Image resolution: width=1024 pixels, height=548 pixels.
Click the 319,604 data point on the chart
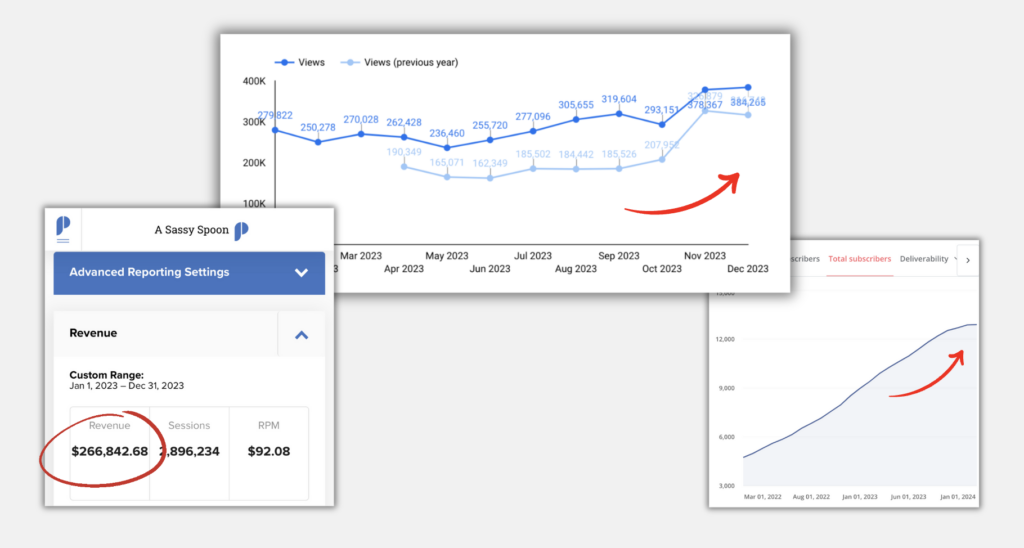click(620, 114)
